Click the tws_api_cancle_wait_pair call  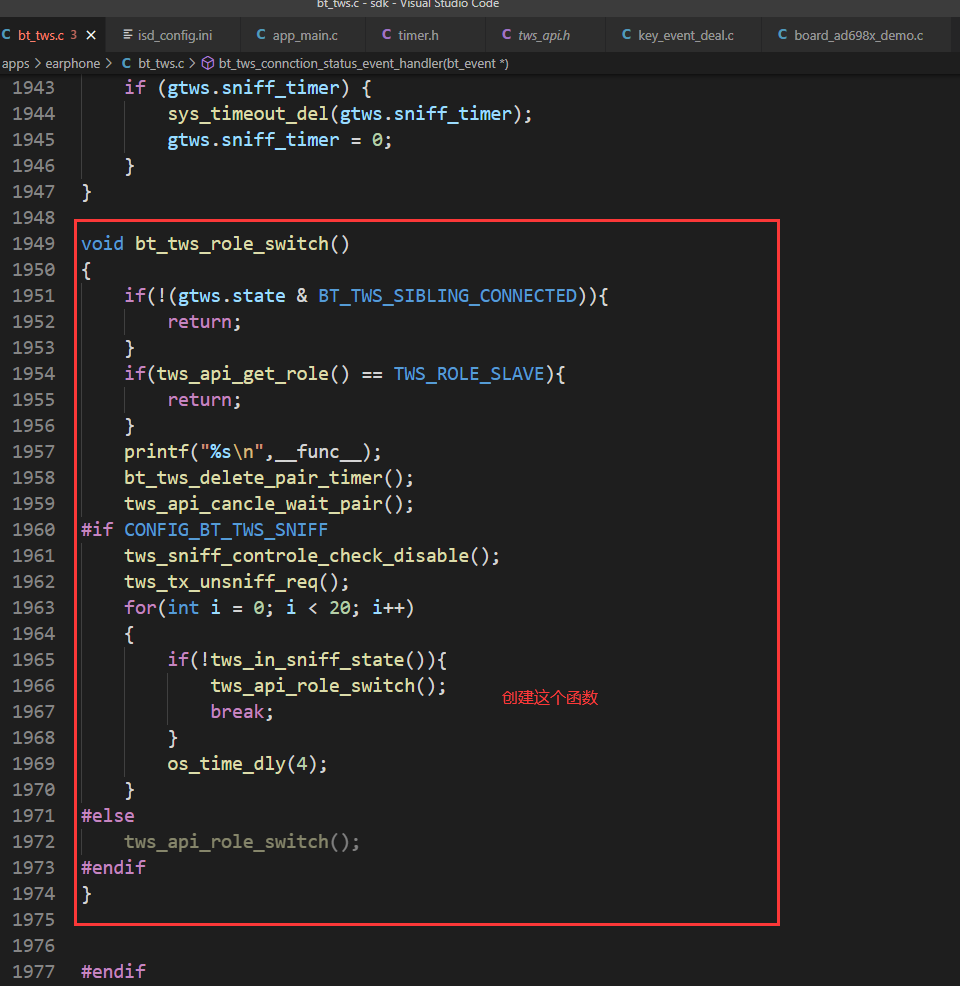pos(253,504)
